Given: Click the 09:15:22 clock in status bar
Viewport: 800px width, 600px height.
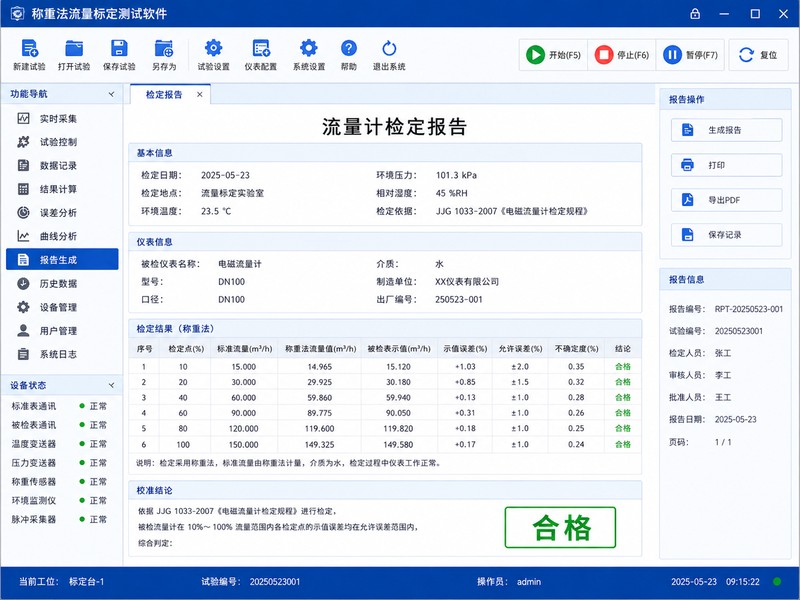Looking at the screenshot, I should [x=743, y=582].
